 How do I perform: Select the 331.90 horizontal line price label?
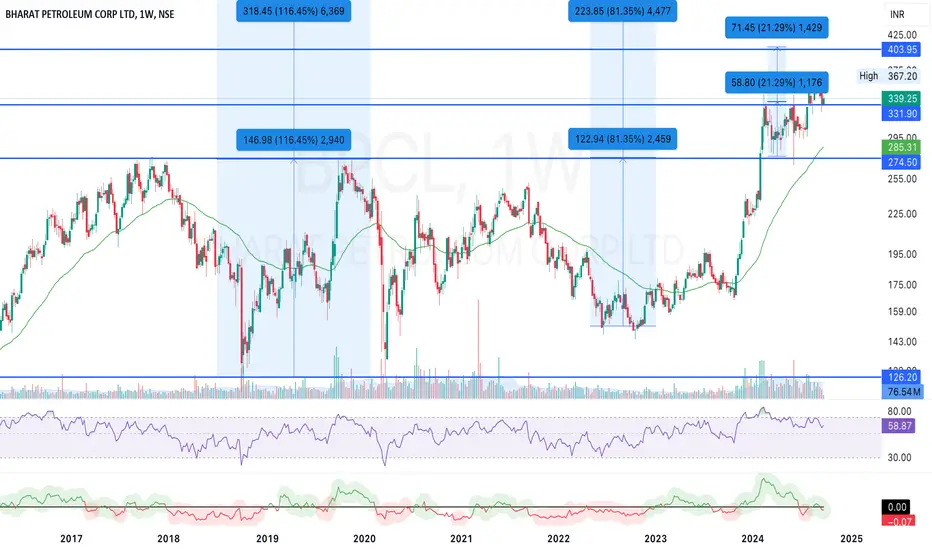[x=902, y=114]
